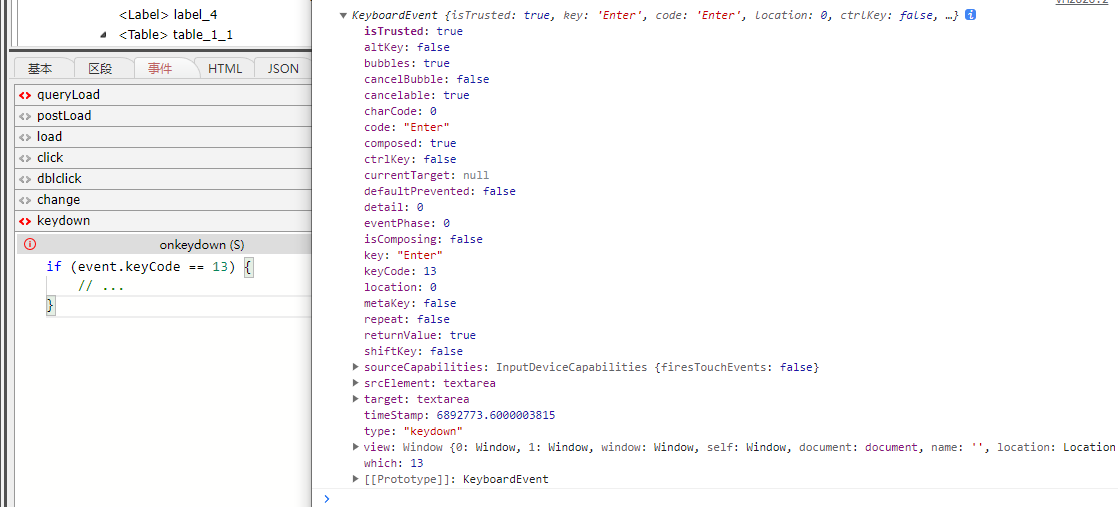Select table_1_1 in the component tree
The width and height of the screenshot is (1118, 507).
point(175,34)
